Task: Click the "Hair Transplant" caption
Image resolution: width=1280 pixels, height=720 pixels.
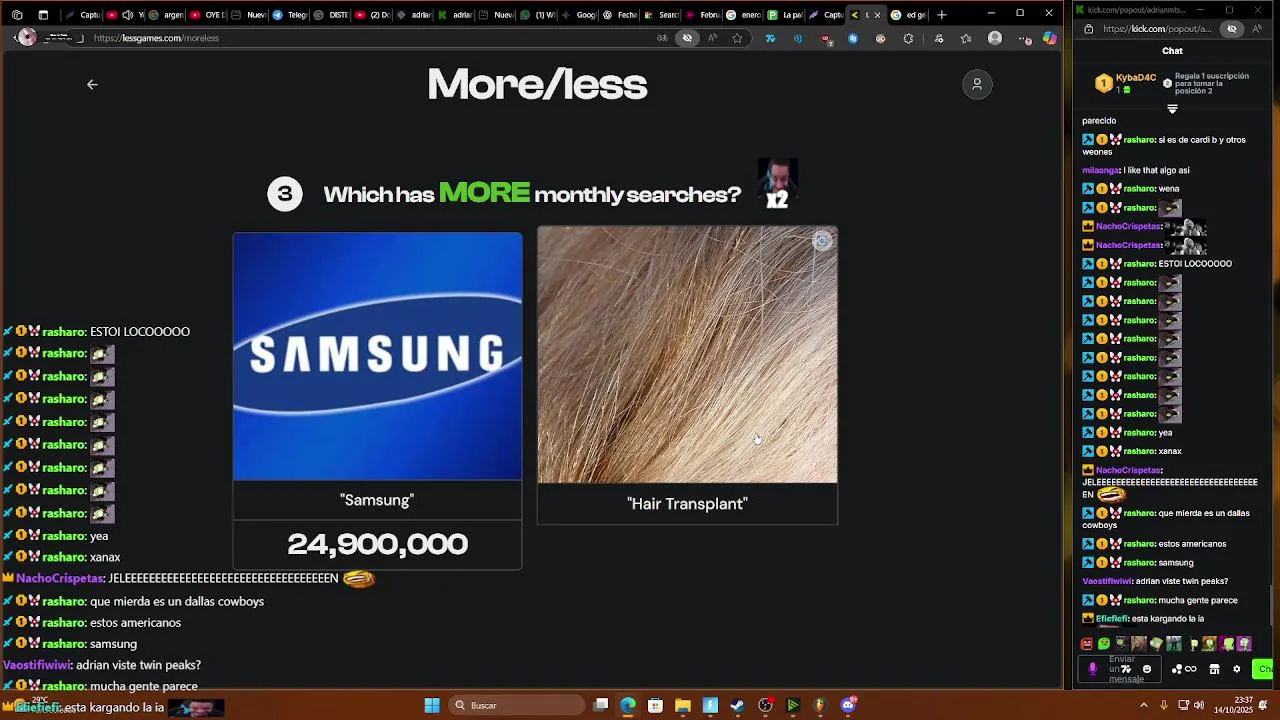Action: click(687, 504)
